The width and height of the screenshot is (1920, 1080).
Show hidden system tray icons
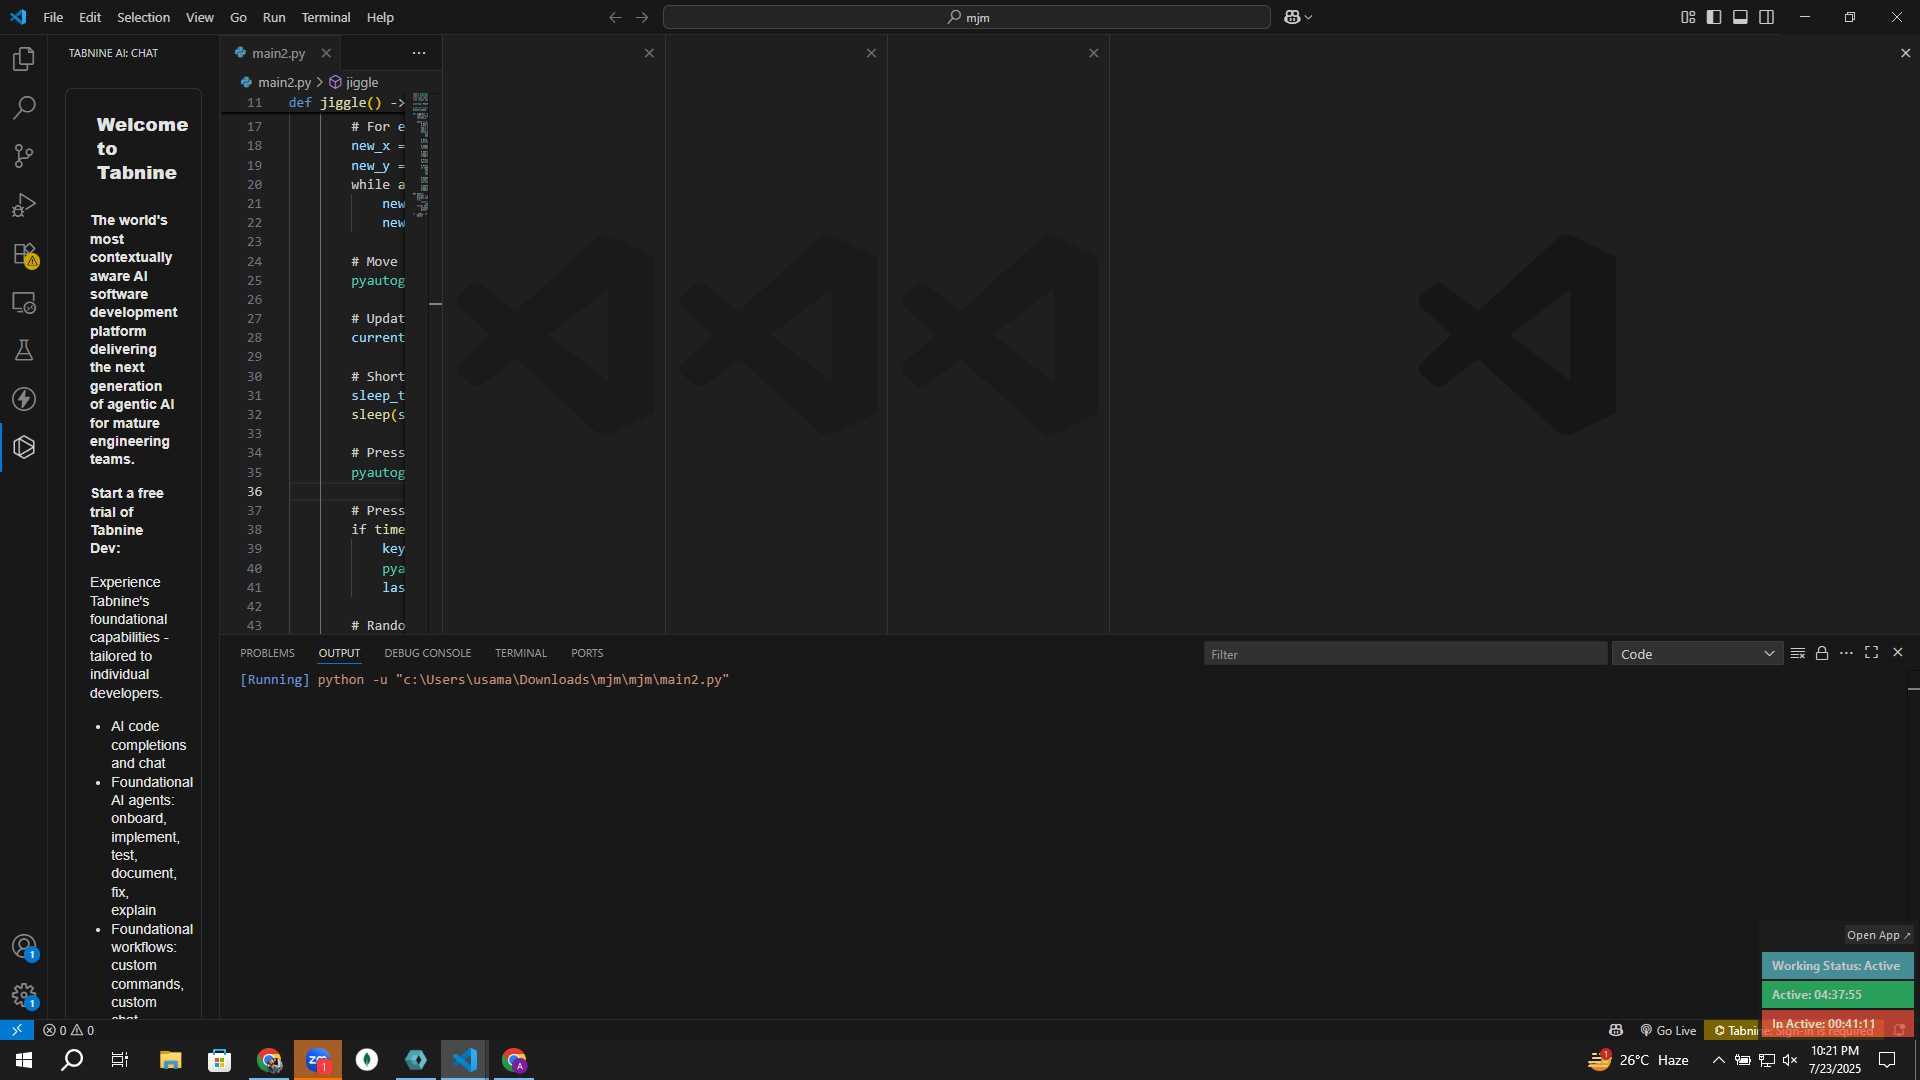[x=1718, y=1060]
